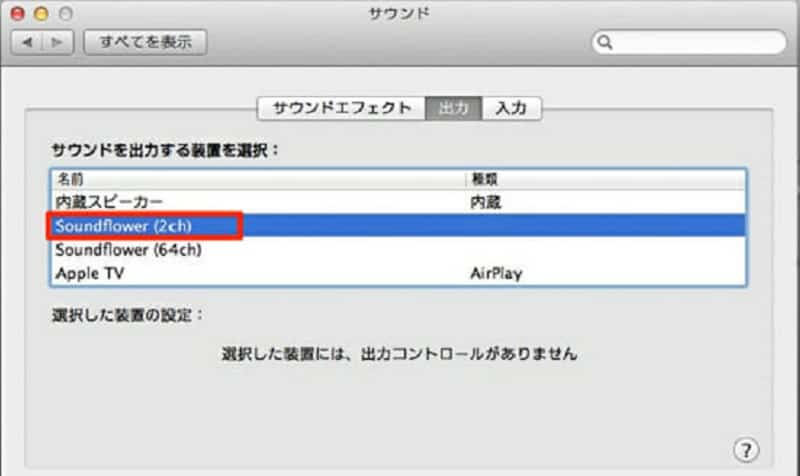
Task: Select the 出力 tab
Action: [454, 108]
